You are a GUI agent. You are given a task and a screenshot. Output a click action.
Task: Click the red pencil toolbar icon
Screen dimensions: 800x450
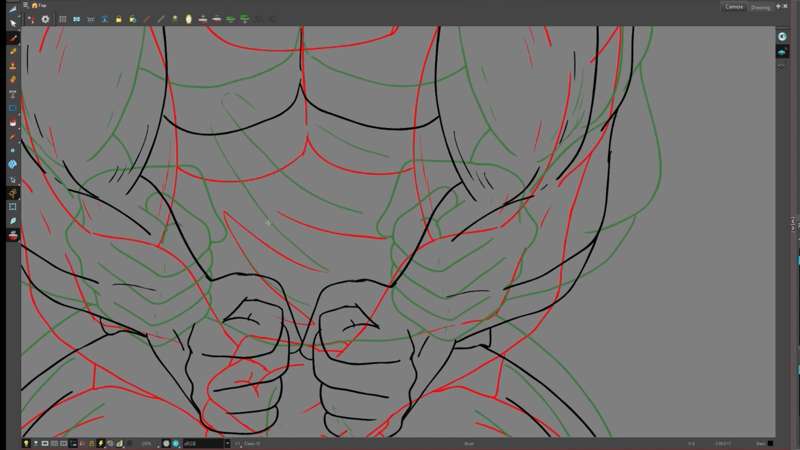pos(147,19)
